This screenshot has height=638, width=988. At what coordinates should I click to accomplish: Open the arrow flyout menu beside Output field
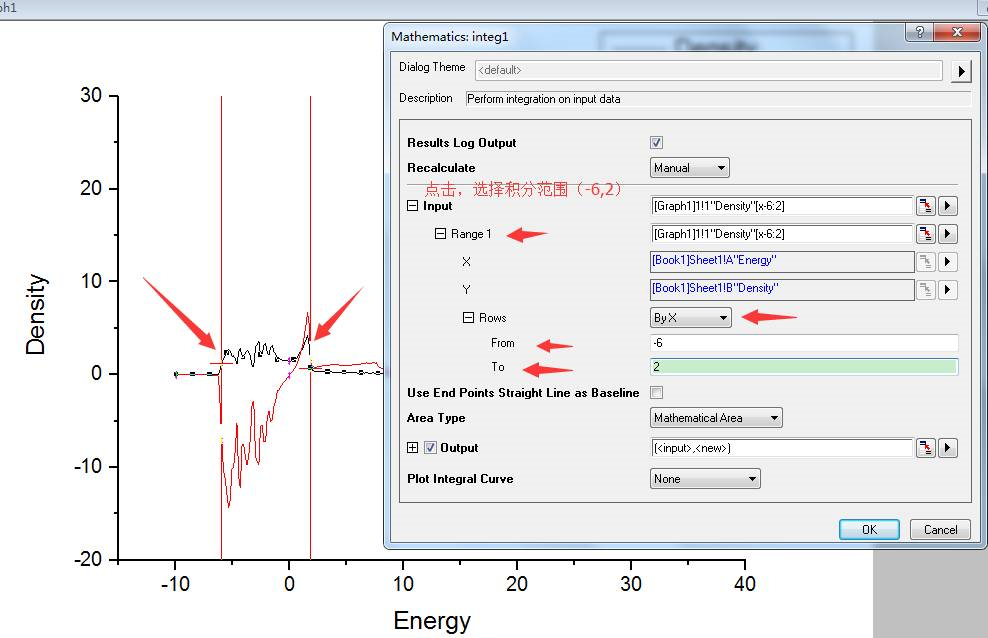(948, 448)
